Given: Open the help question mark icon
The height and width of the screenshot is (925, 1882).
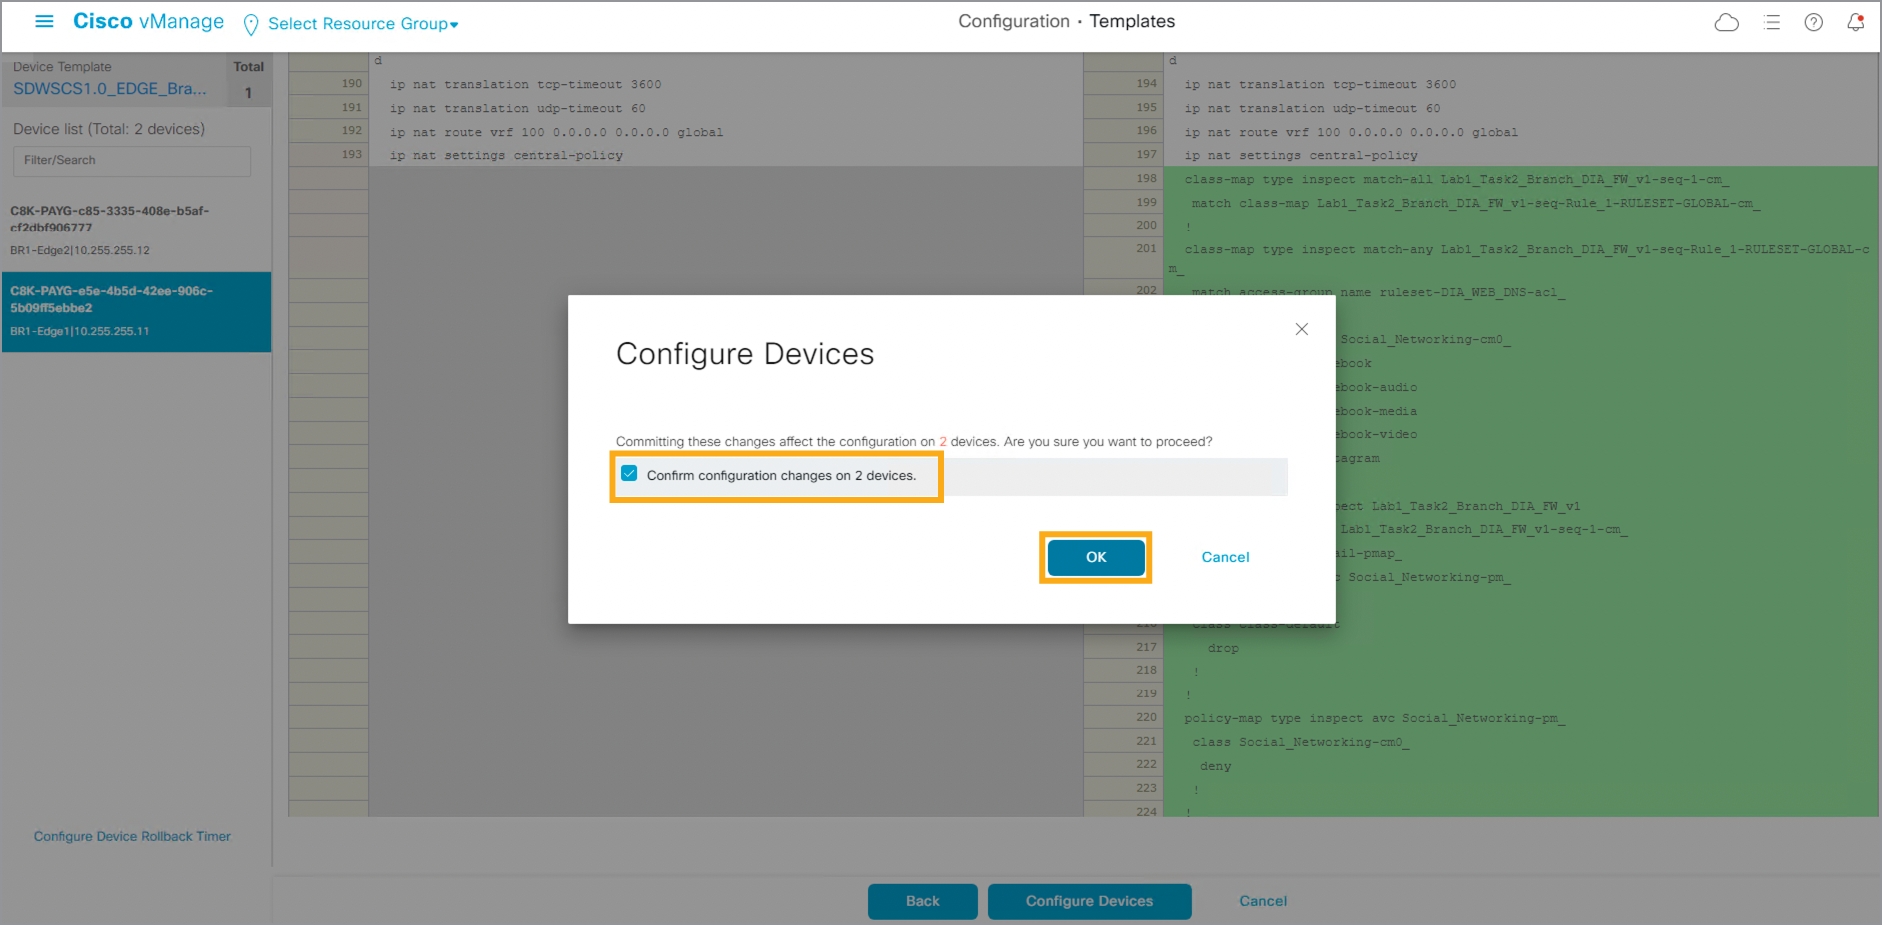Looking at the screenshot, I should point(1813,22).
